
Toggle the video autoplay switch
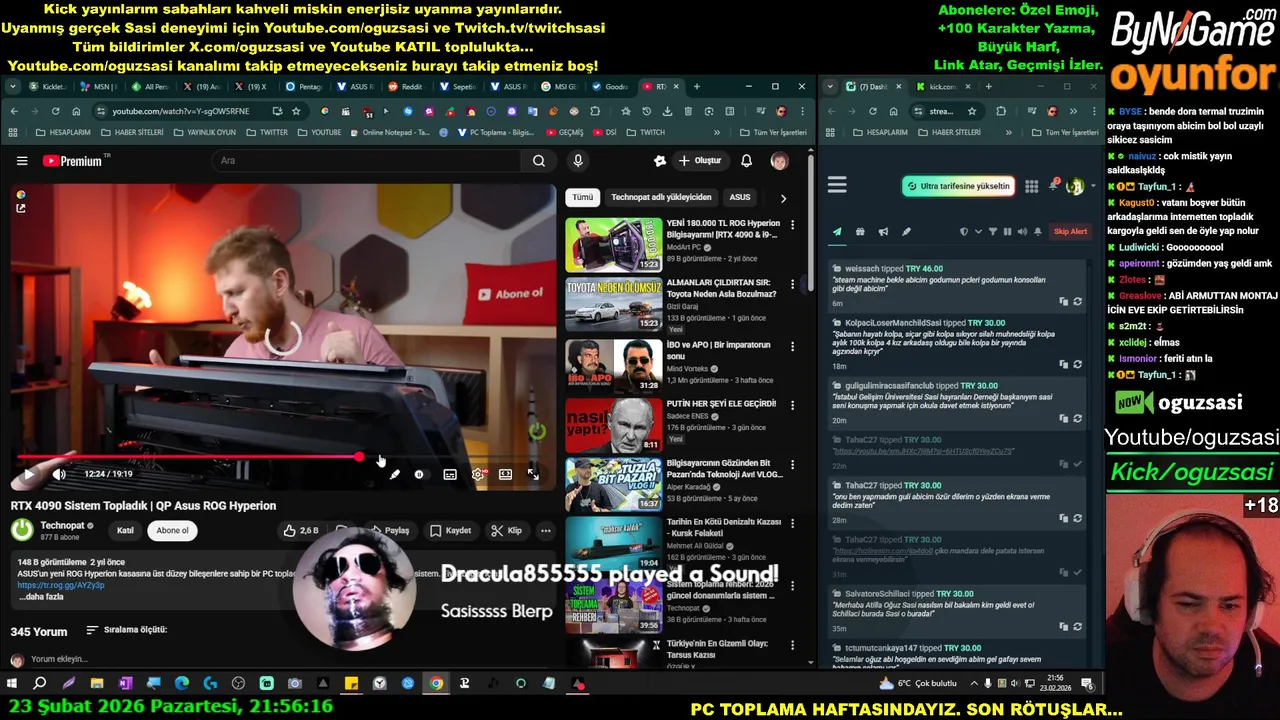coord(420,474)
